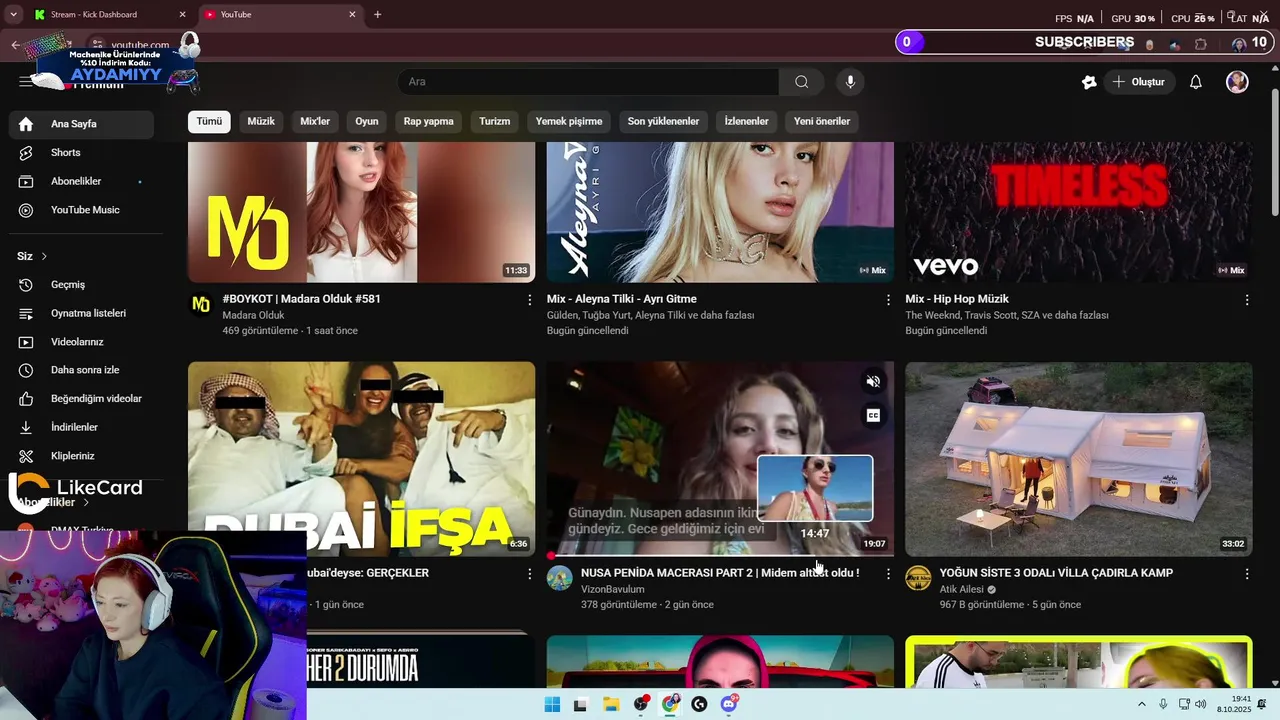Unmute the Nusa Penida preview video

point(873,381)
